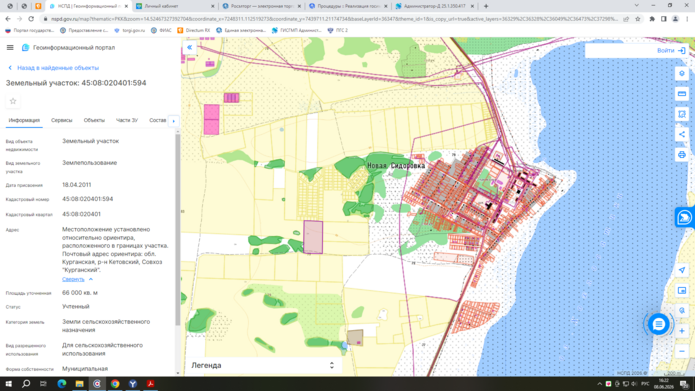Switch to the Администратор-Д browser tab
695x391 pixels.
(434, 6)
